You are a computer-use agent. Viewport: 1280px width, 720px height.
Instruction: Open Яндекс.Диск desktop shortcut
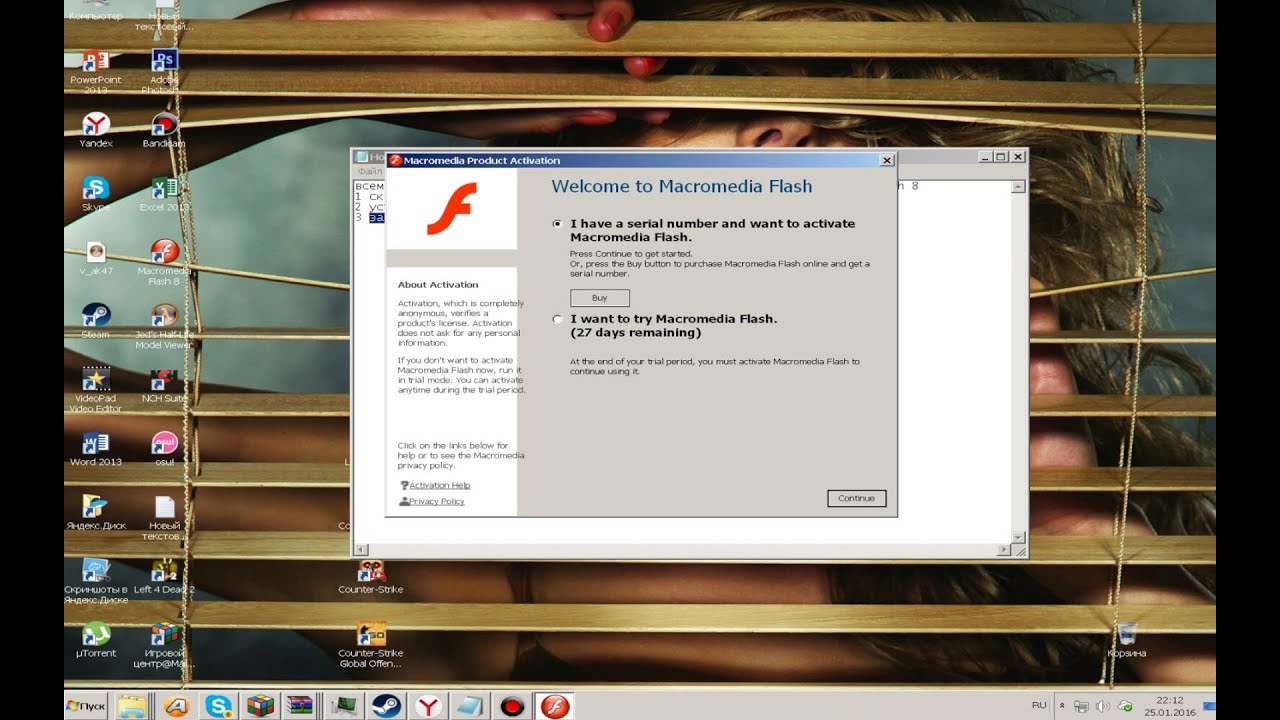(x=96, y=513)
